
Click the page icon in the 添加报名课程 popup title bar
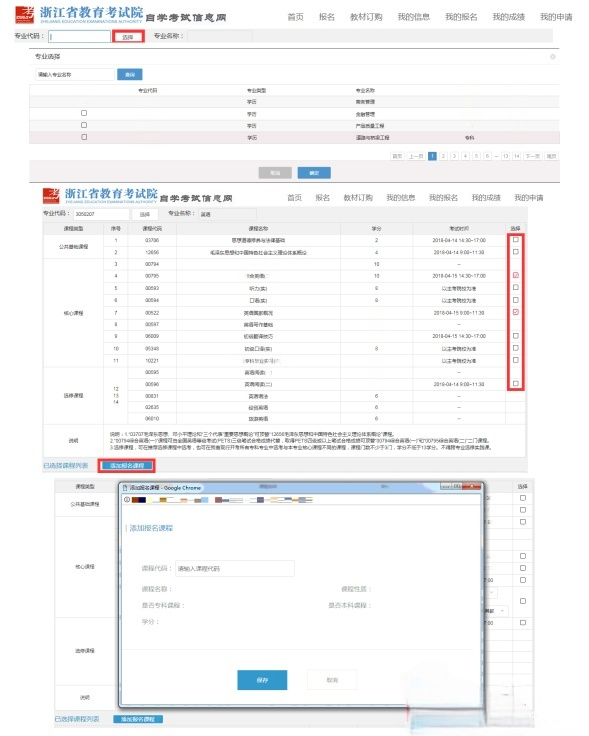coord(125,488)
